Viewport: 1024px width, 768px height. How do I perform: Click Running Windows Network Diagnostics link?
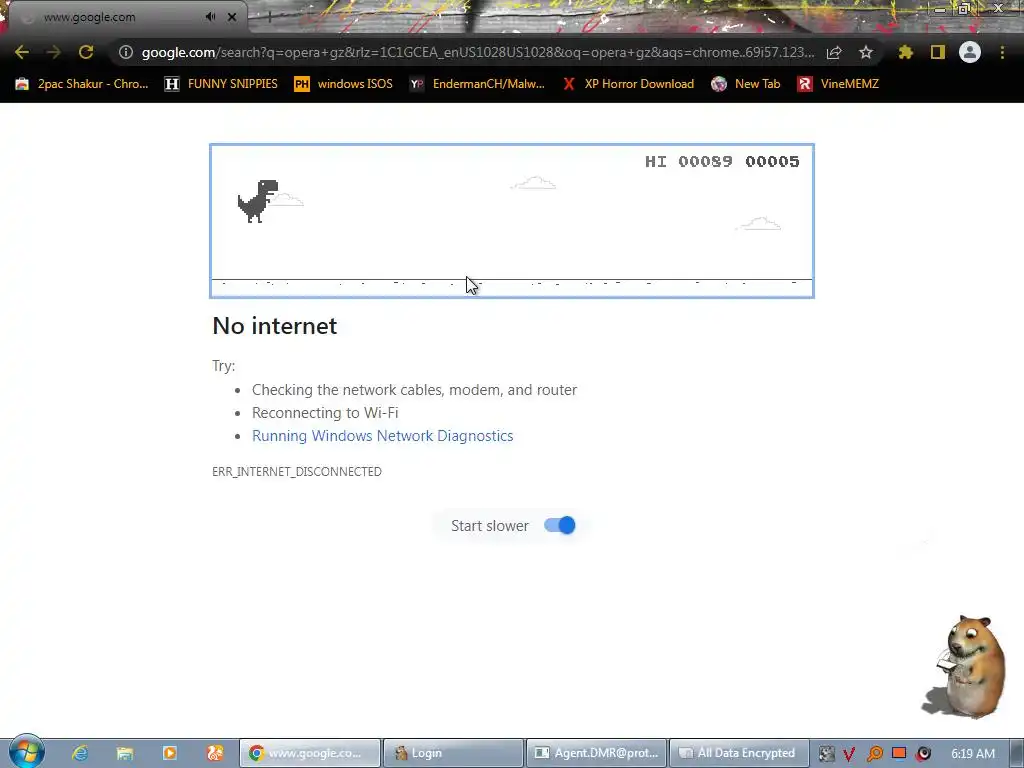tap(383, 436)
